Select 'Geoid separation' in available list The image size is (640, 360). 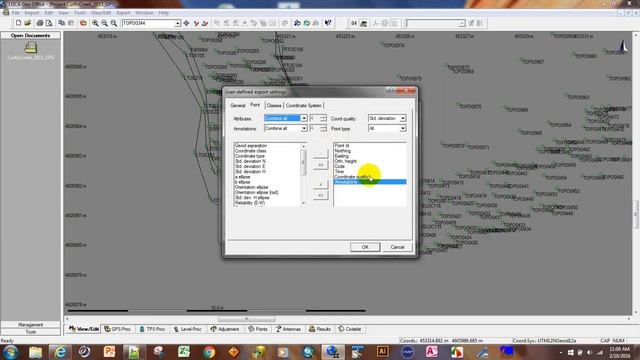point(251,146)
